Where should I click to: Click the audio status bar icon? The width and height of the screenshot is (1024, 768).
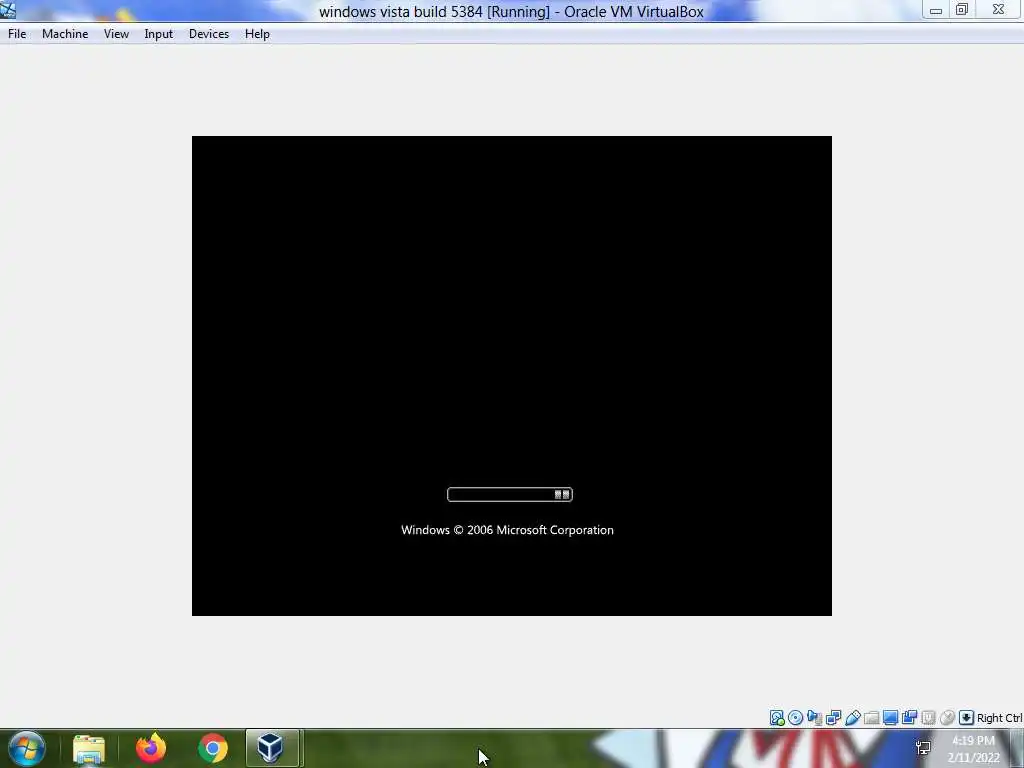click(x=814, y=718)
